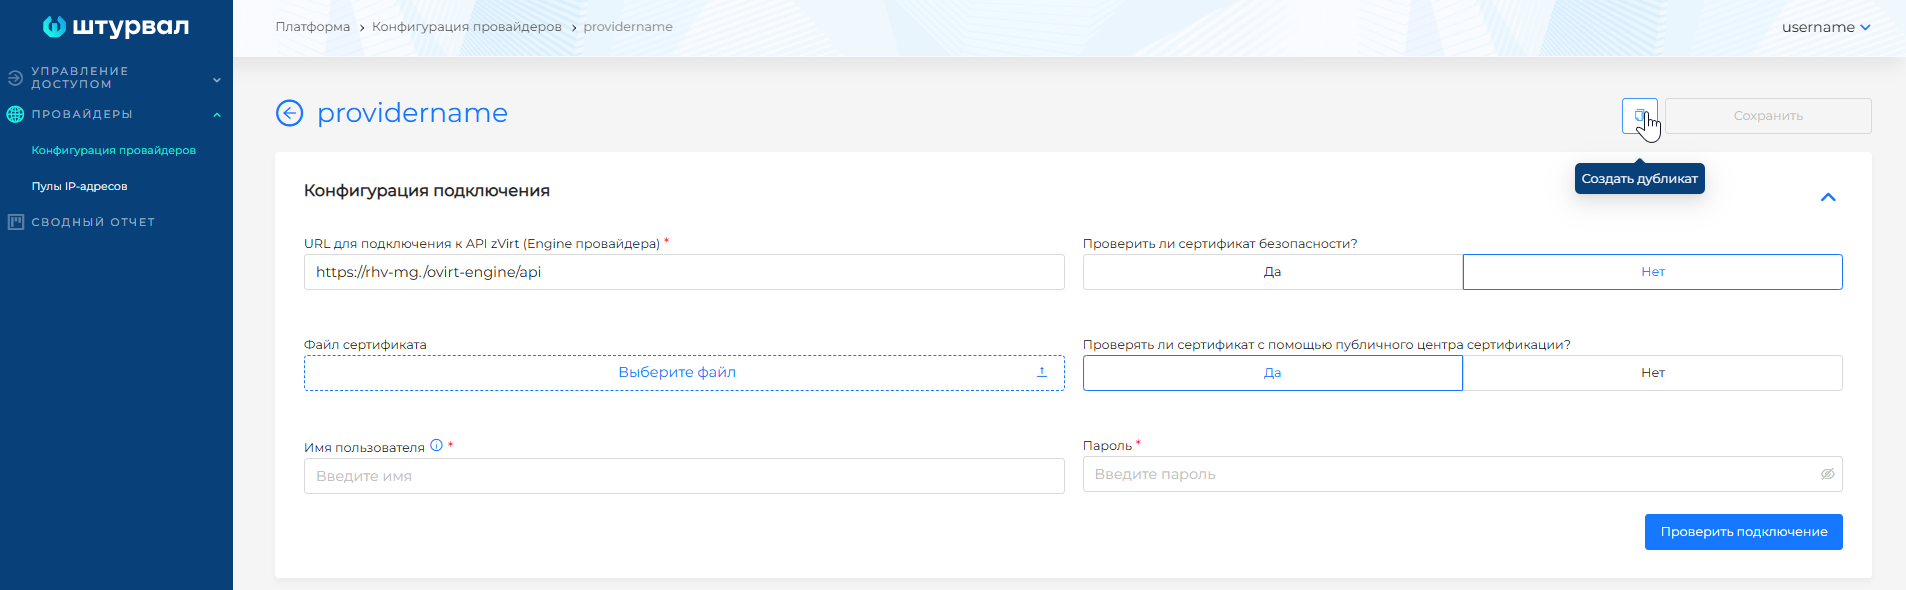Open Конфигурация провайдеров in the sidebar

113,150
